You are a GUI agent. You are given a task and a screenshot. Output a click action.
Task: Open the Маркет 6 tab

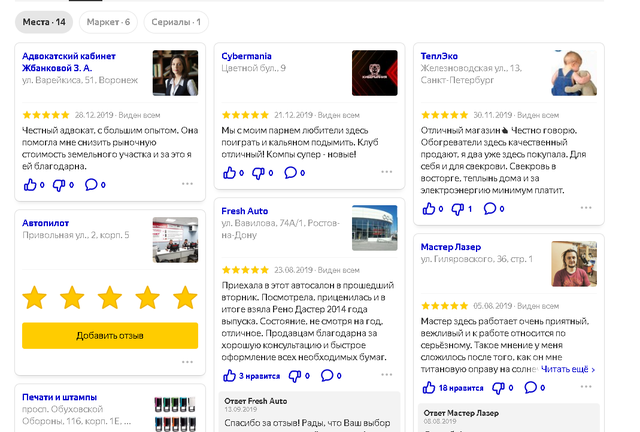(108, 22)
